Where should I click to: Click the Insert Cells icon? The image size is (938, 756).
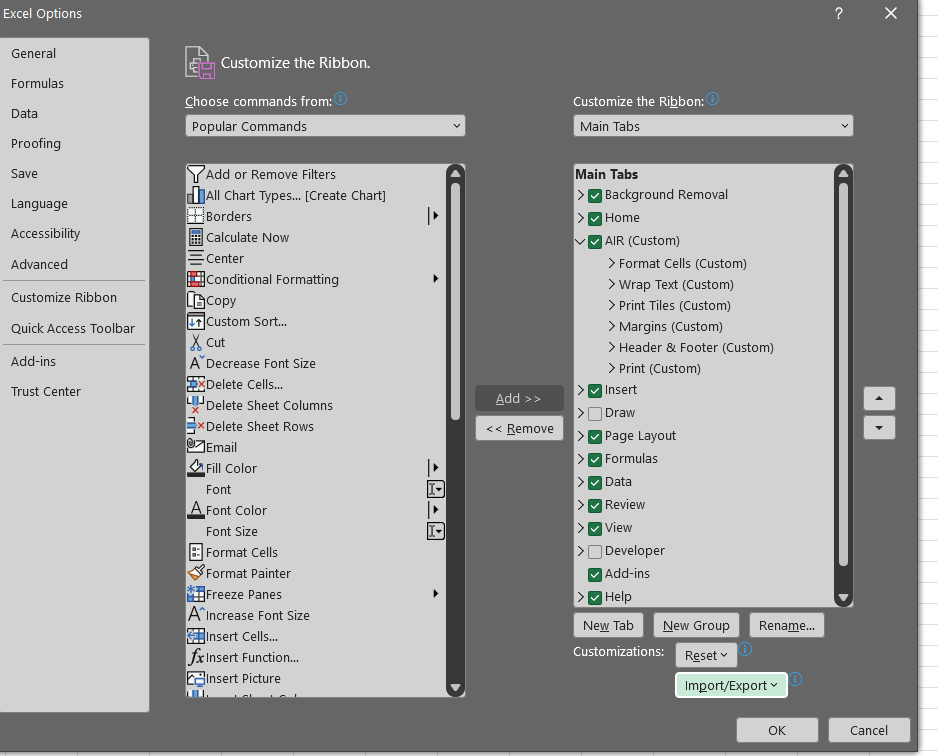pyautogui.click(x=196, y=636)
